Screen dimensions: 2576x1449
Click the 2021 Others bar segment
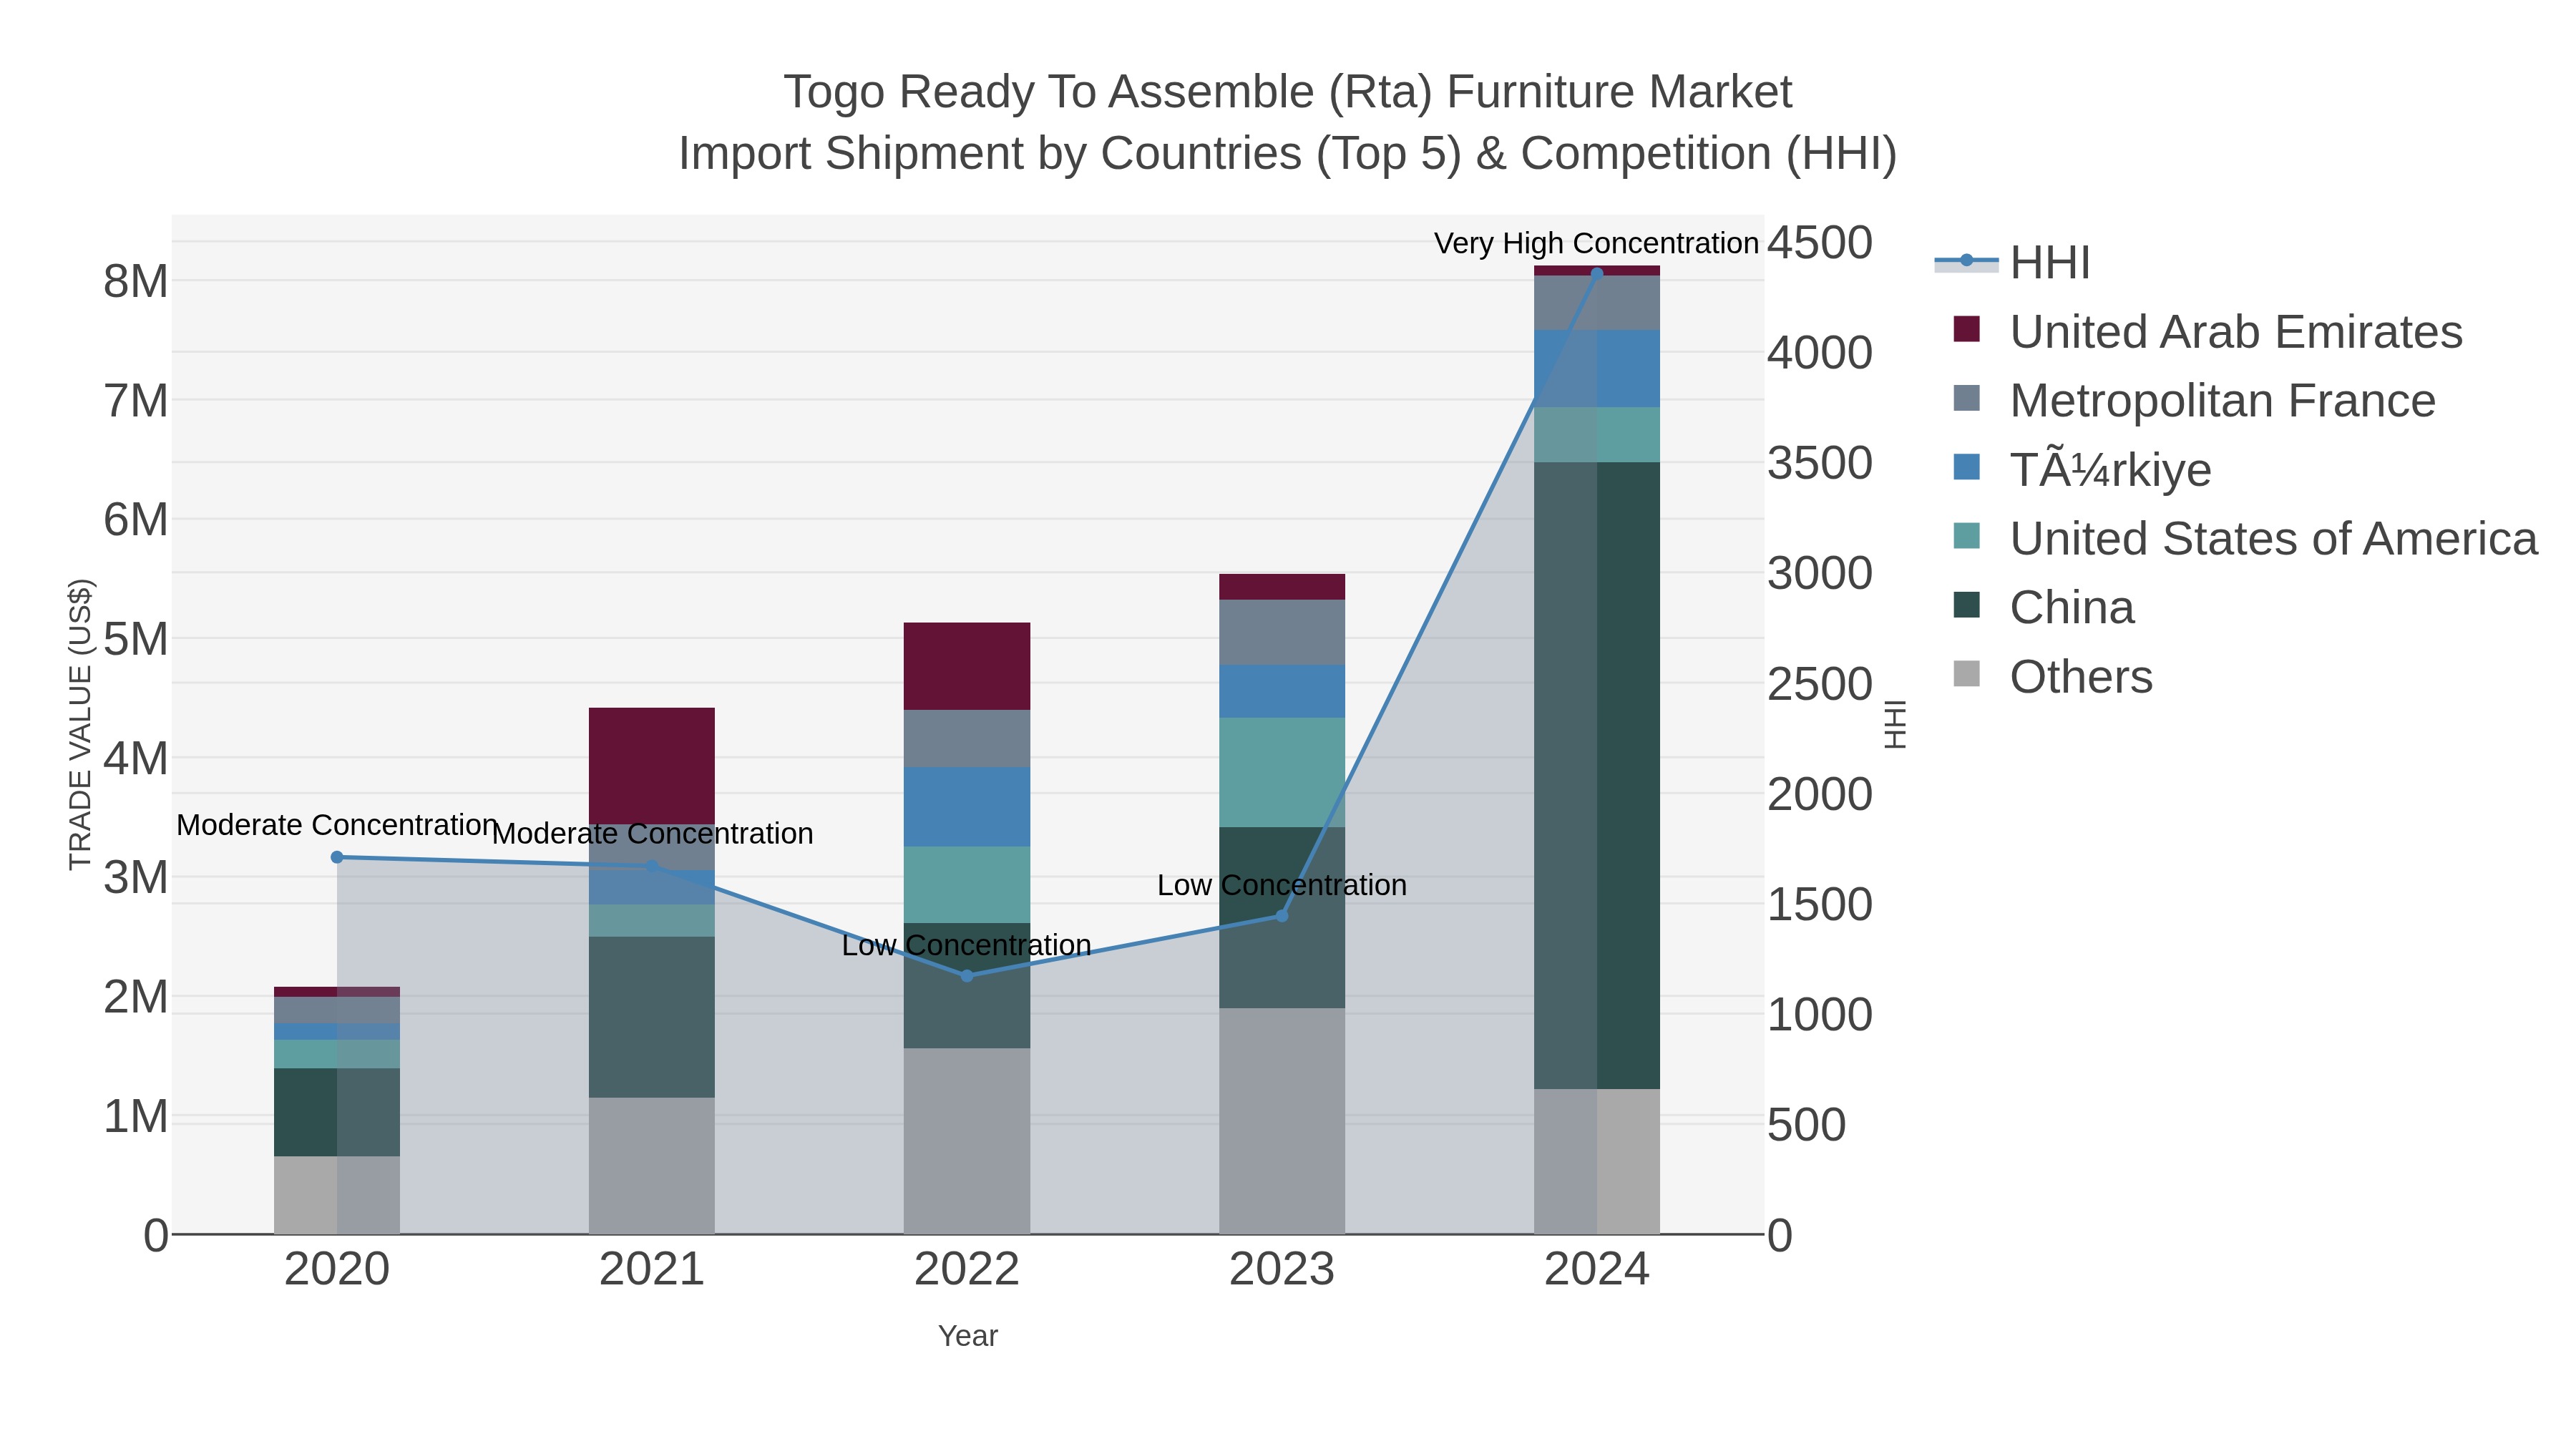pos(652,1166)
